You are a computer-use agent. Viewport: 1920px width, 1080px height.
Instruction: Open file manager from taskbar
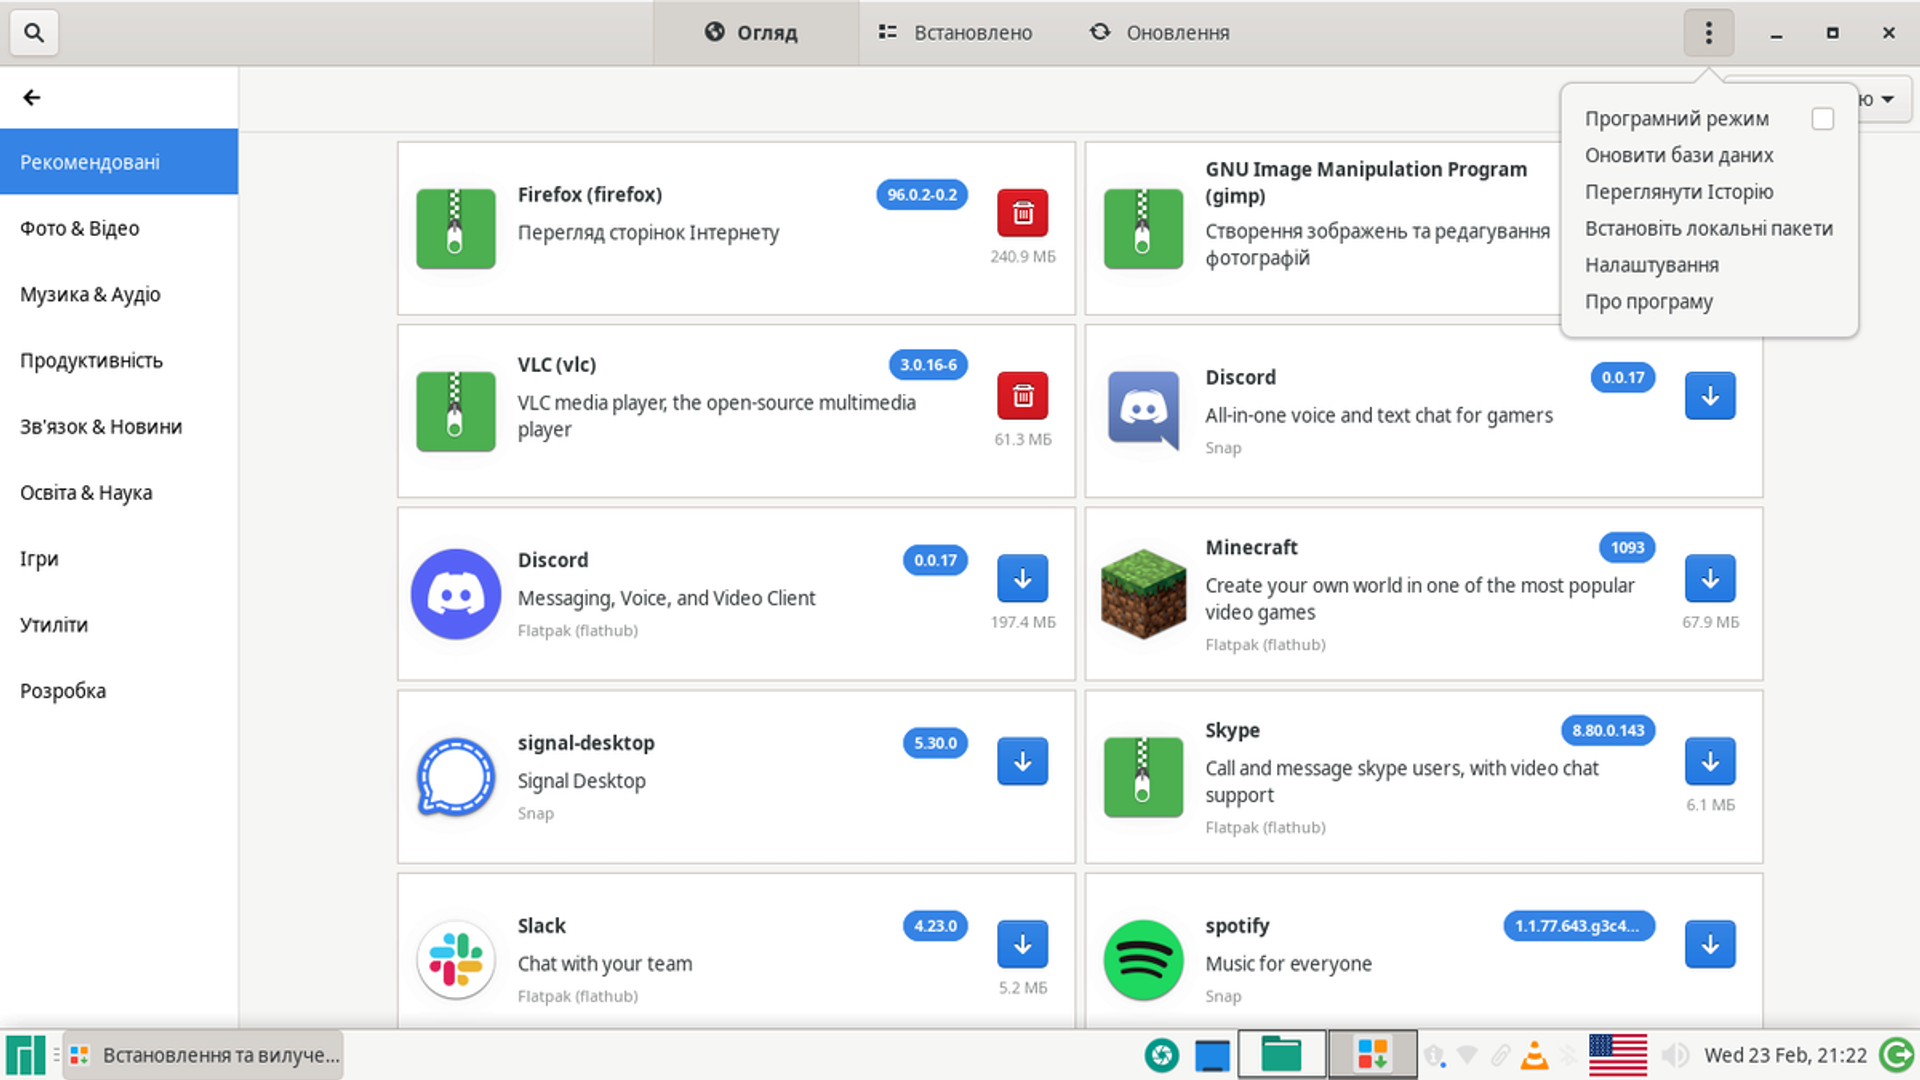click(1281, 1055)
